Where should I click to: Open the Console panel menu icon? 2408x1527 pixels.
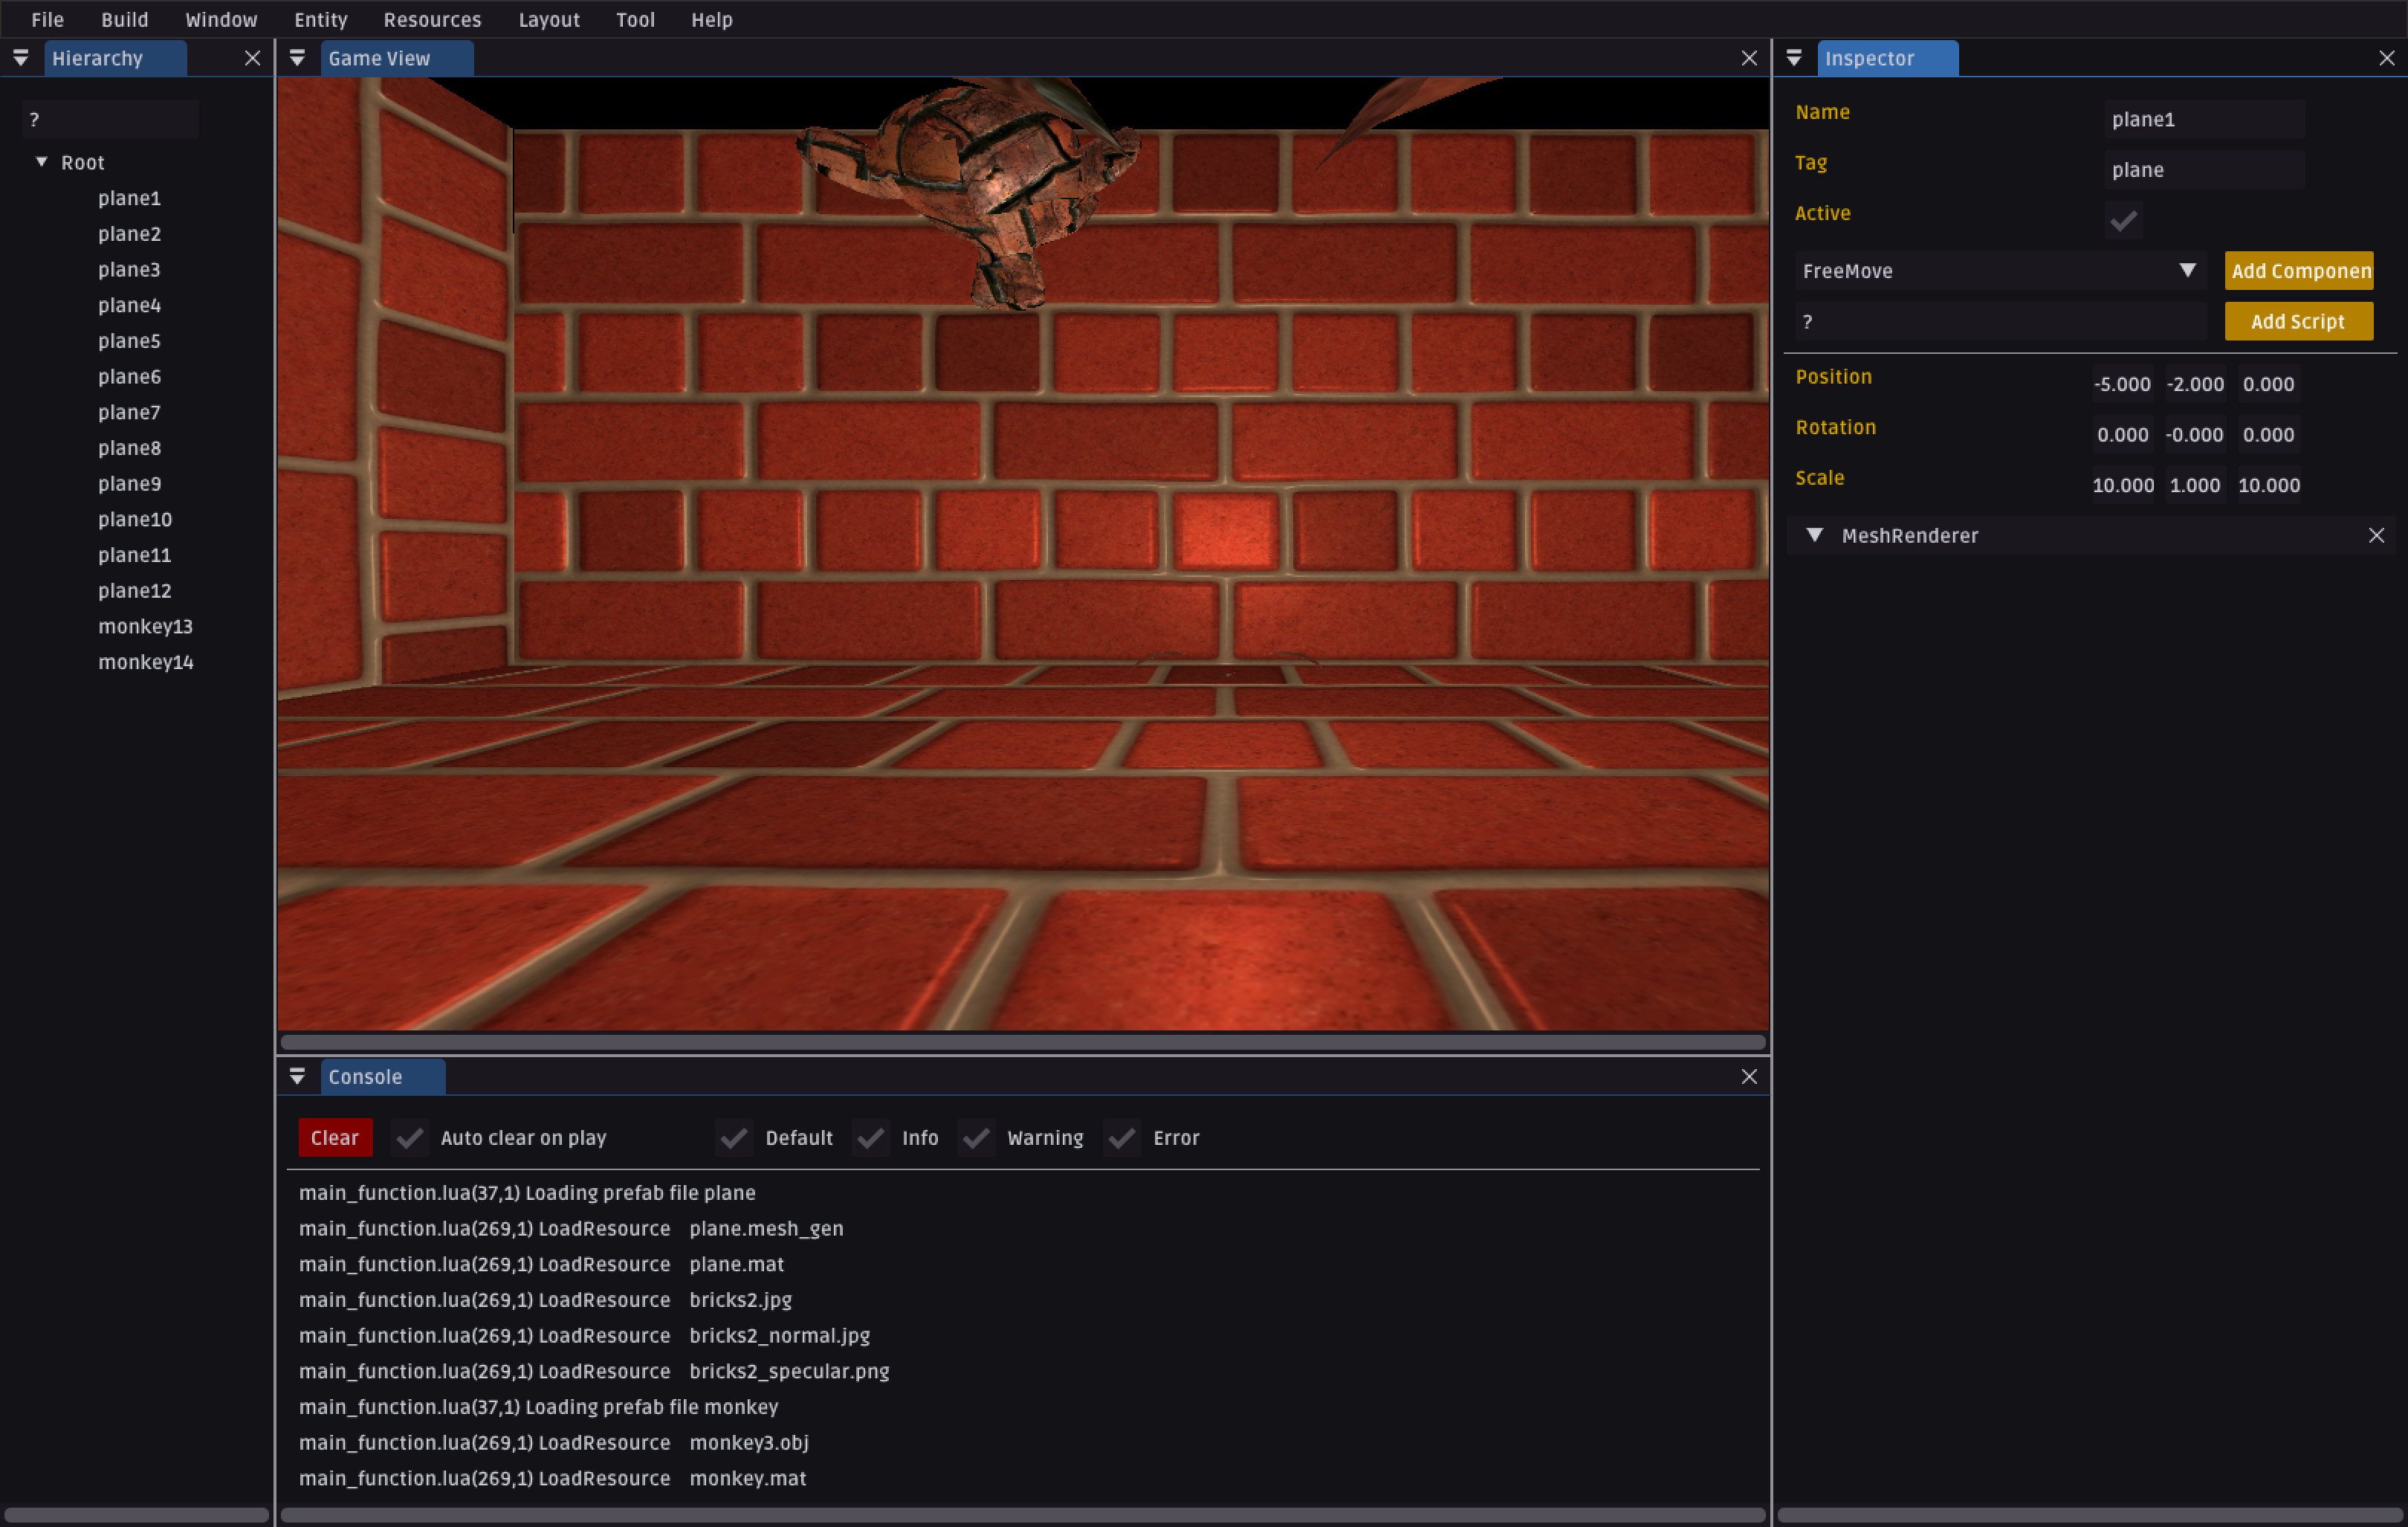point(297,1076)
